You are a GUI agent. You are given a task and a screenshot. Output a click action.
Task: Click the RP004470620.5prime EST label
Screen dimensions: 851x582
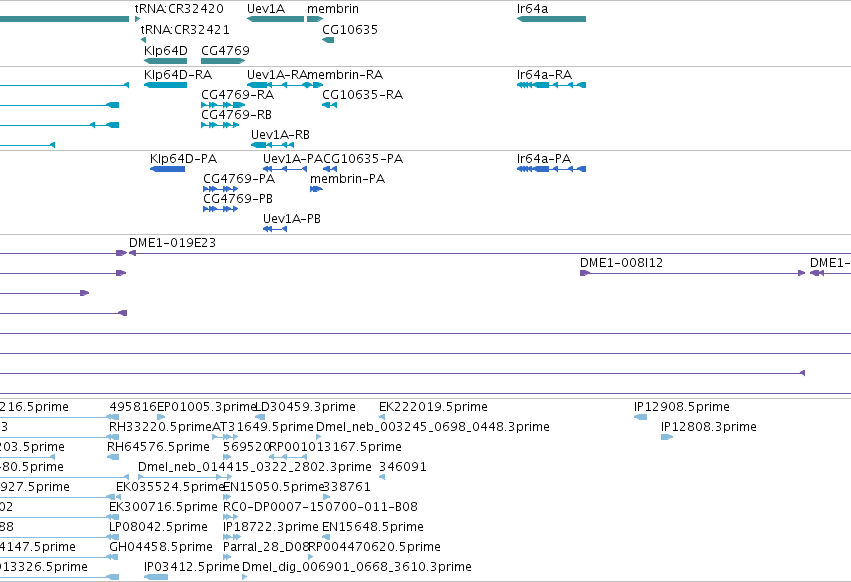[374, 547]
